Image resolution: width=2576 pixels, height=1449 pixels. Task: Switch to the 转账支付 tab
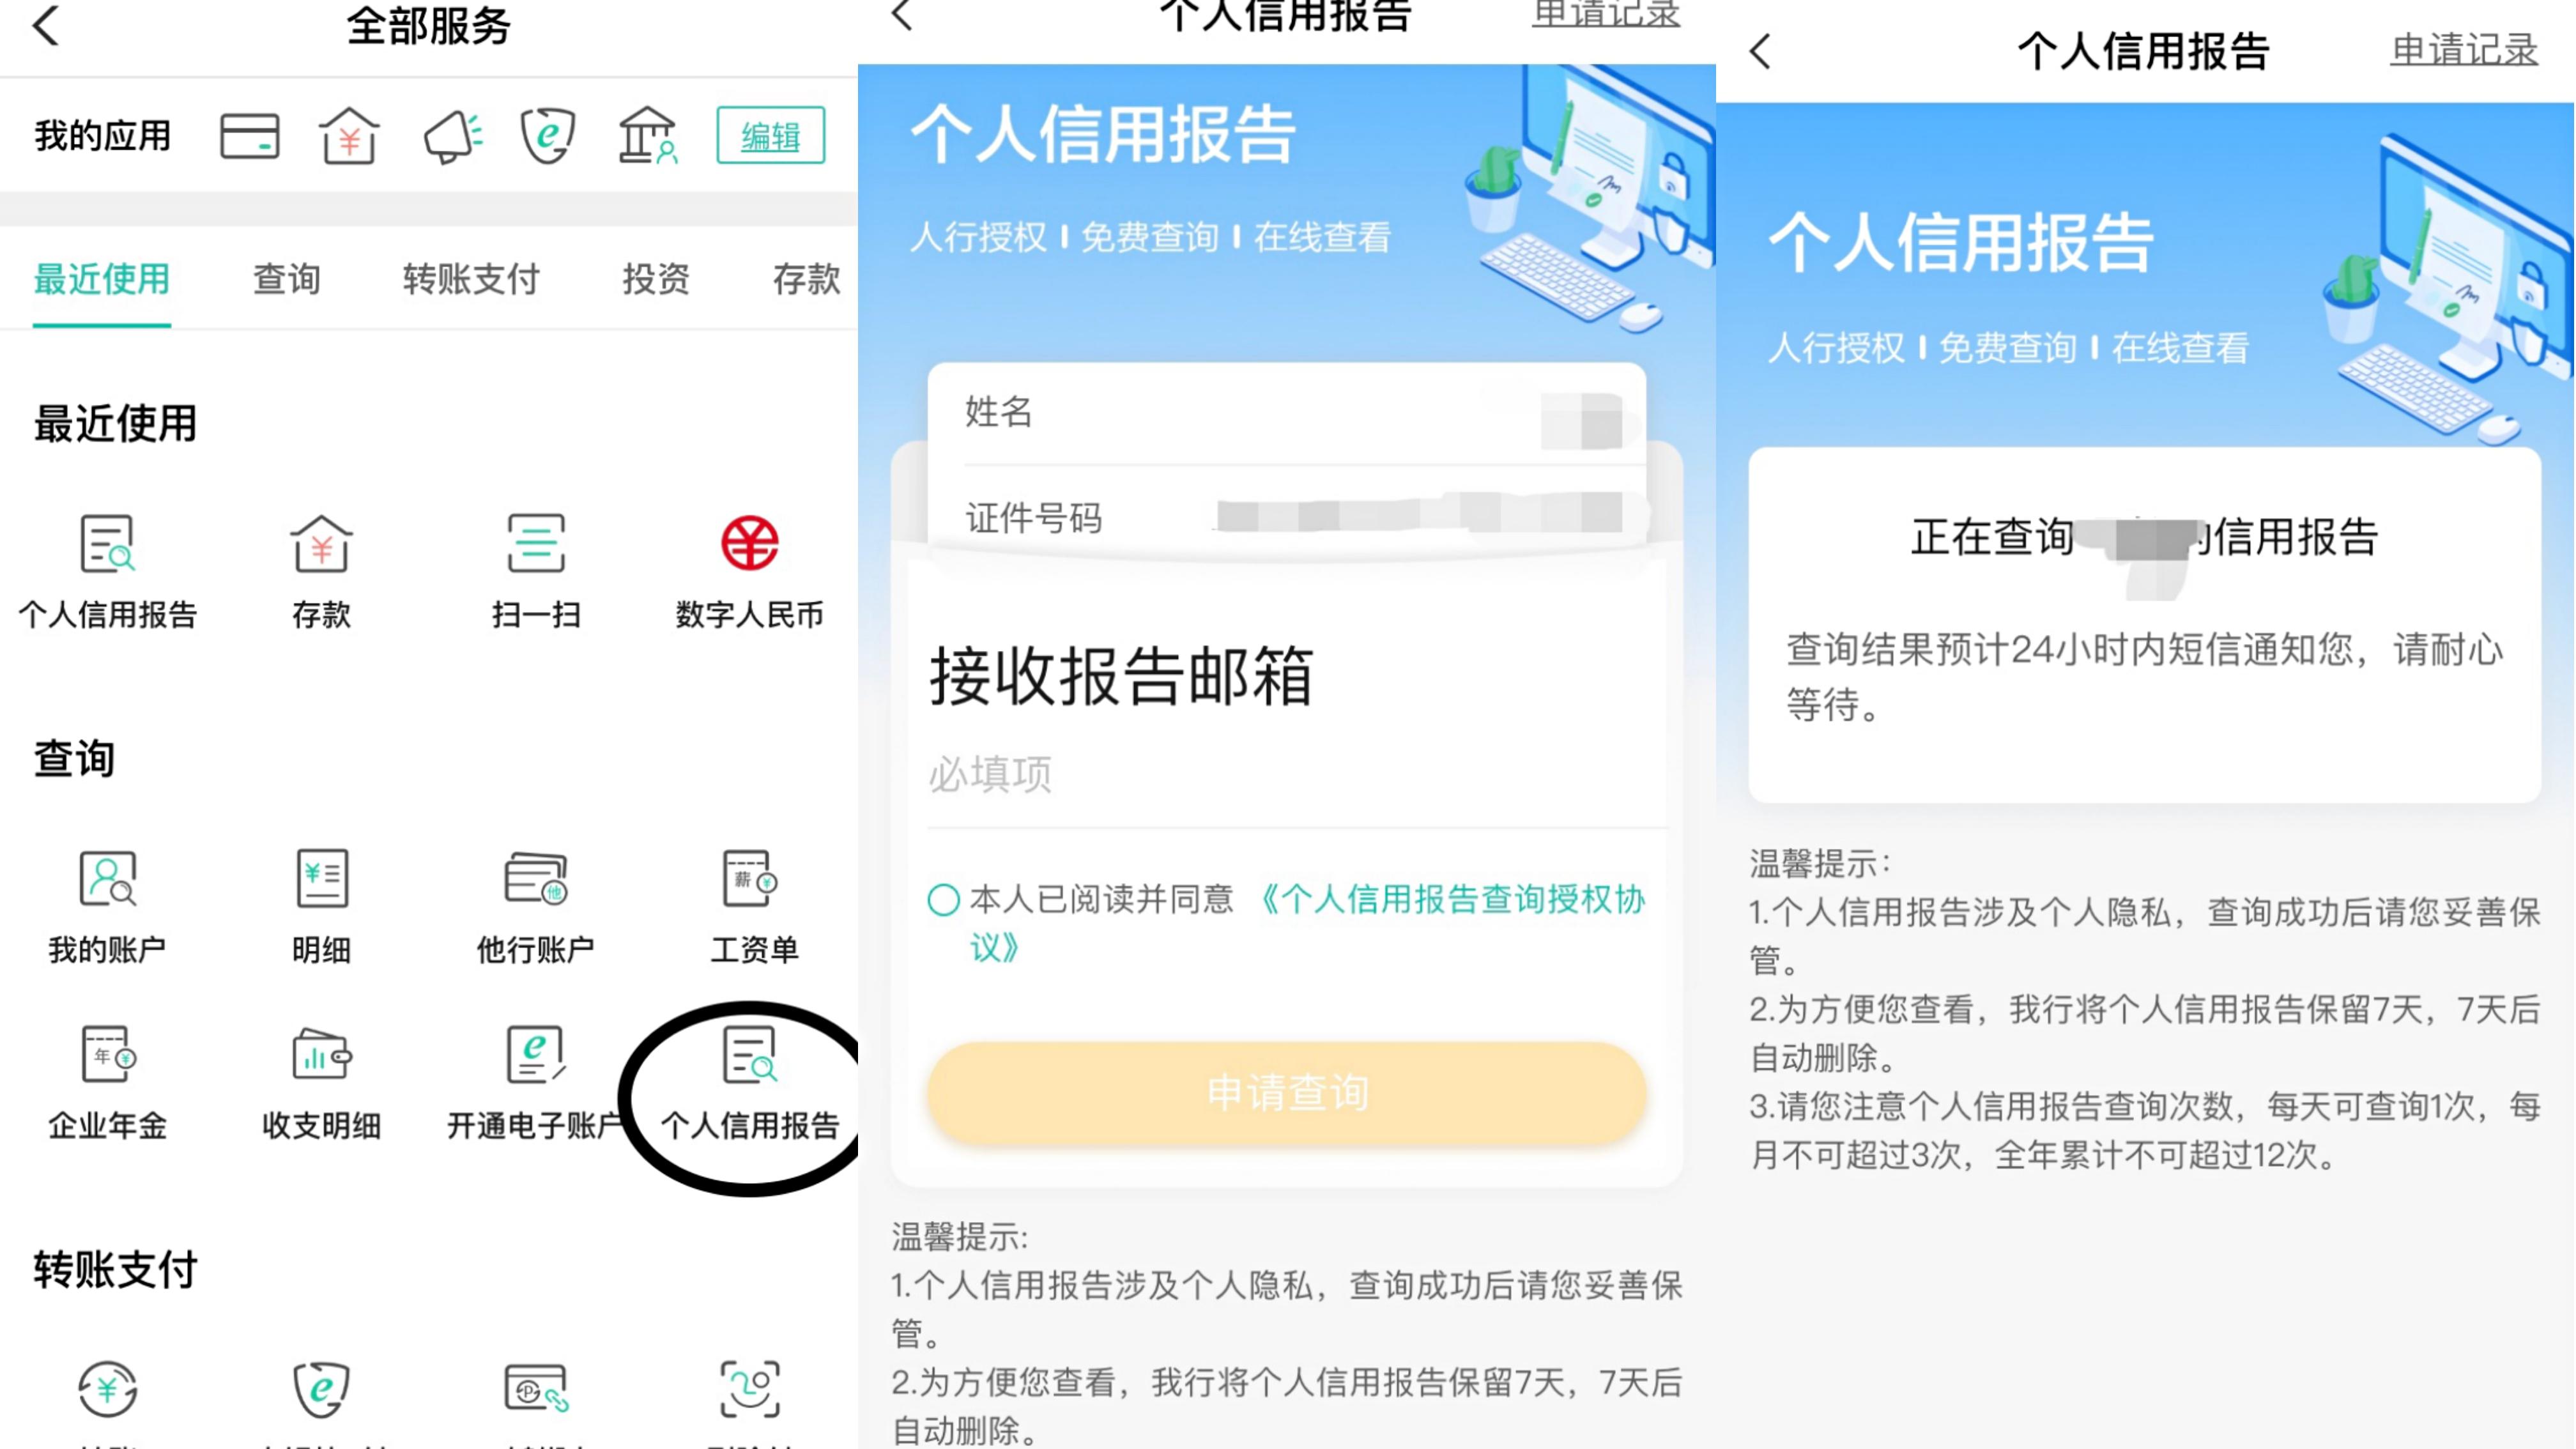(471, 279)
